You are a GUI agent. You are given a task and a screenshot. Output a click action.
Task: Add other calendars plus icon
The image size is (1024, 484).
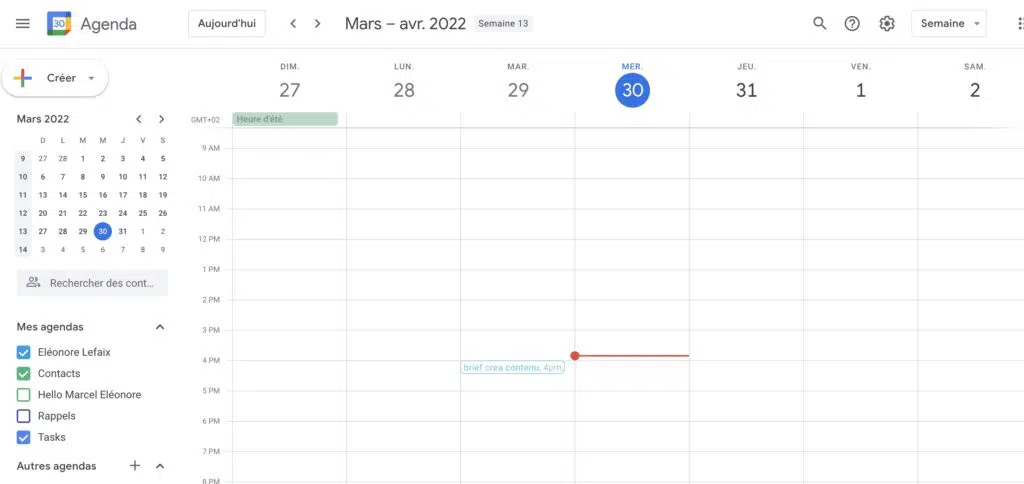point(135,466)
